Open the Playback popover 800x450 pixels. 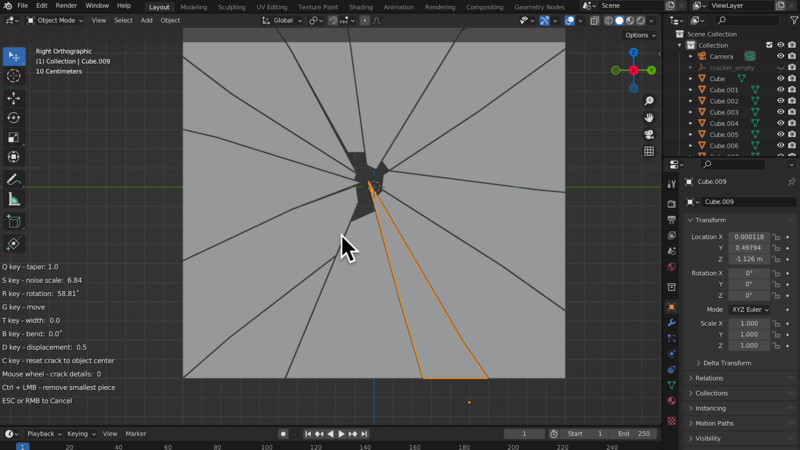point(44,434)
